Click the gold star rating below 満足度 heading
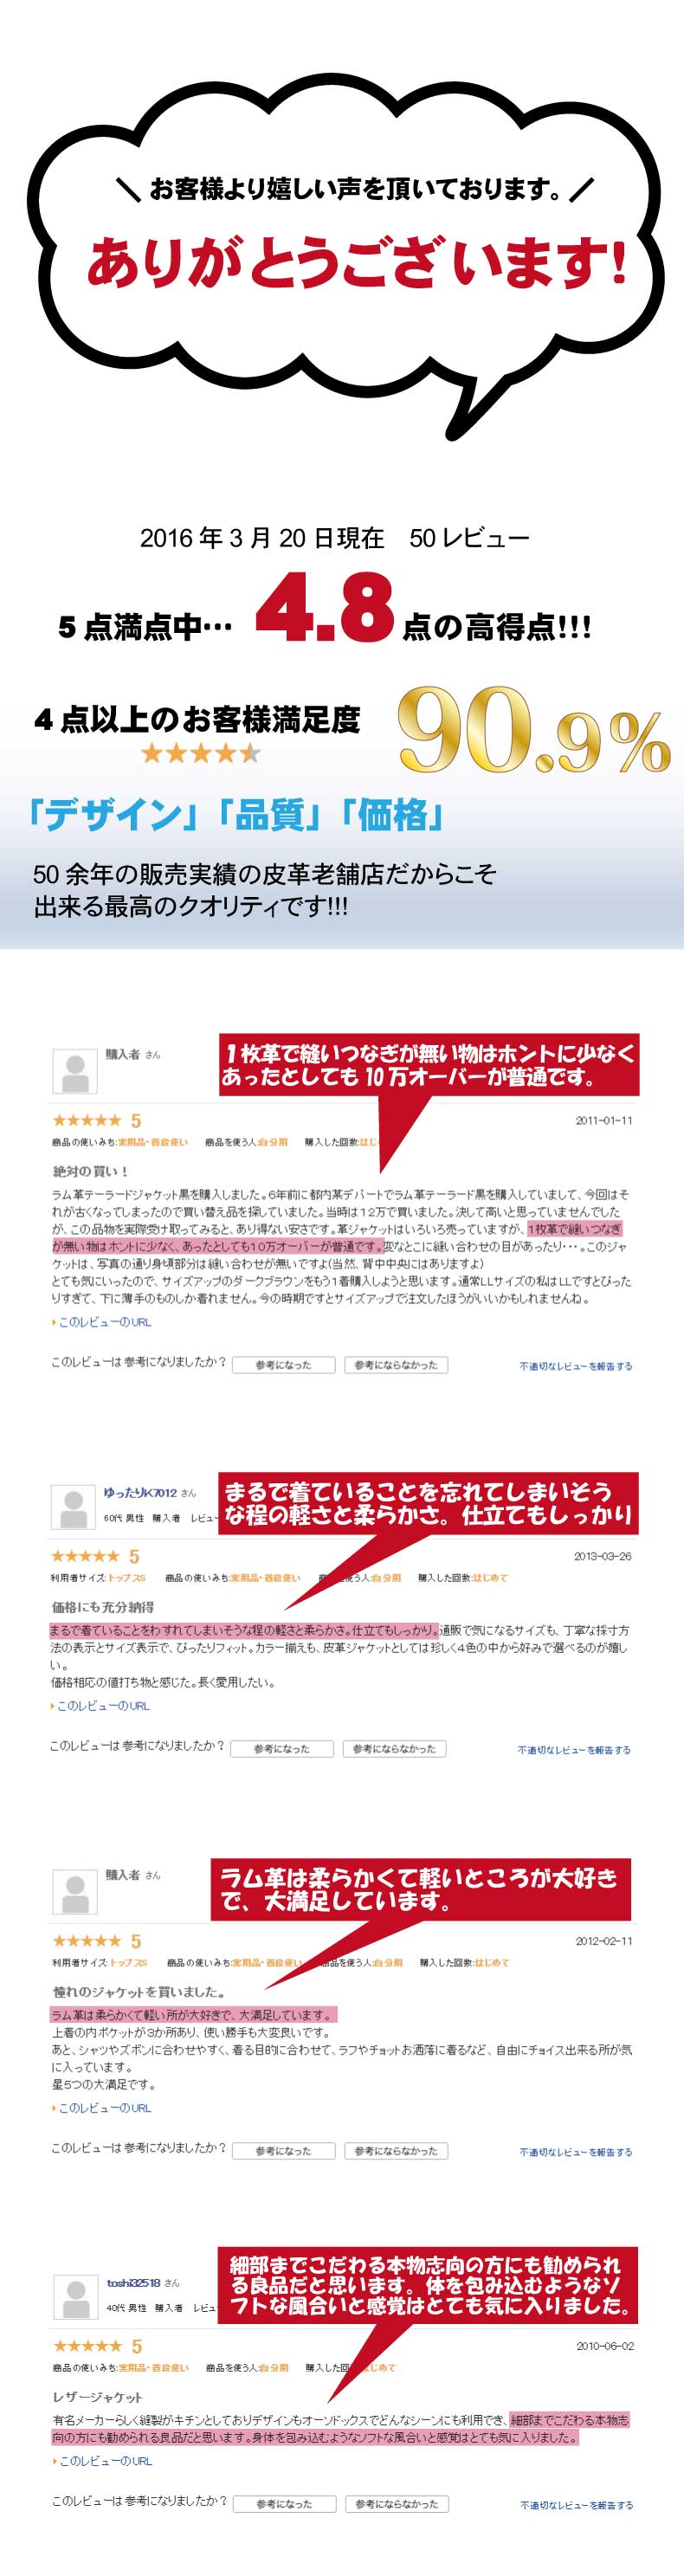This screenshot has width=684, height=2576. (x=200, y=753)
